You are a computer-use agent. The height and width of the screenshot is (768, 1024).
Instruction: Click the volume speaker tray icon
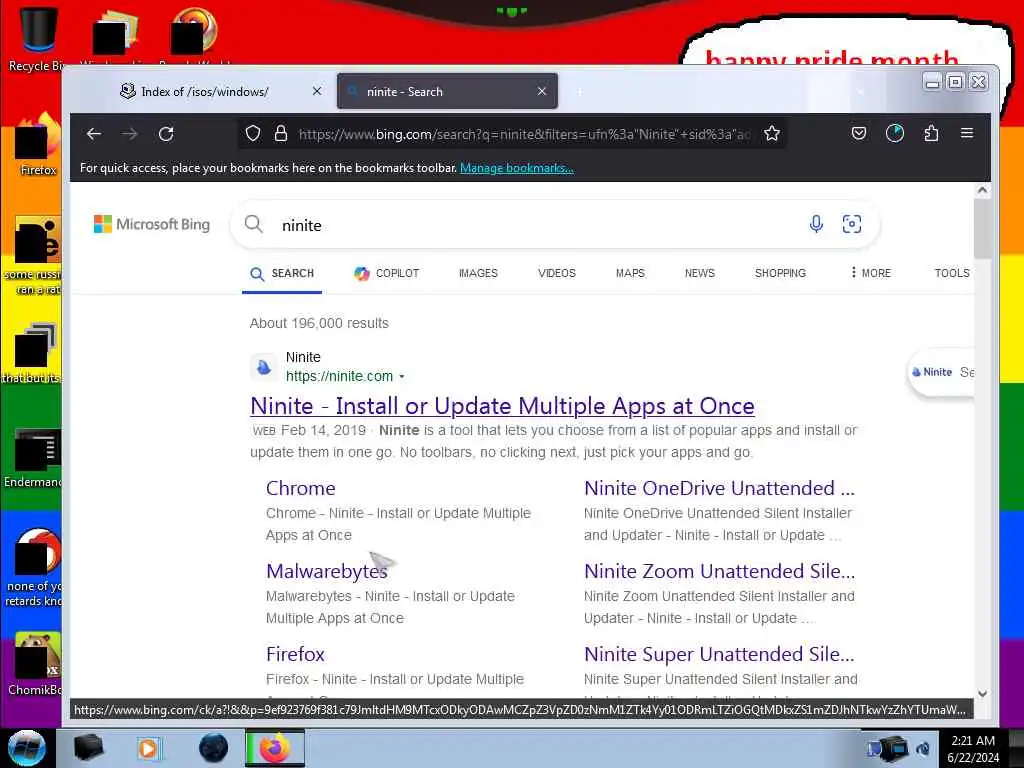923,748
